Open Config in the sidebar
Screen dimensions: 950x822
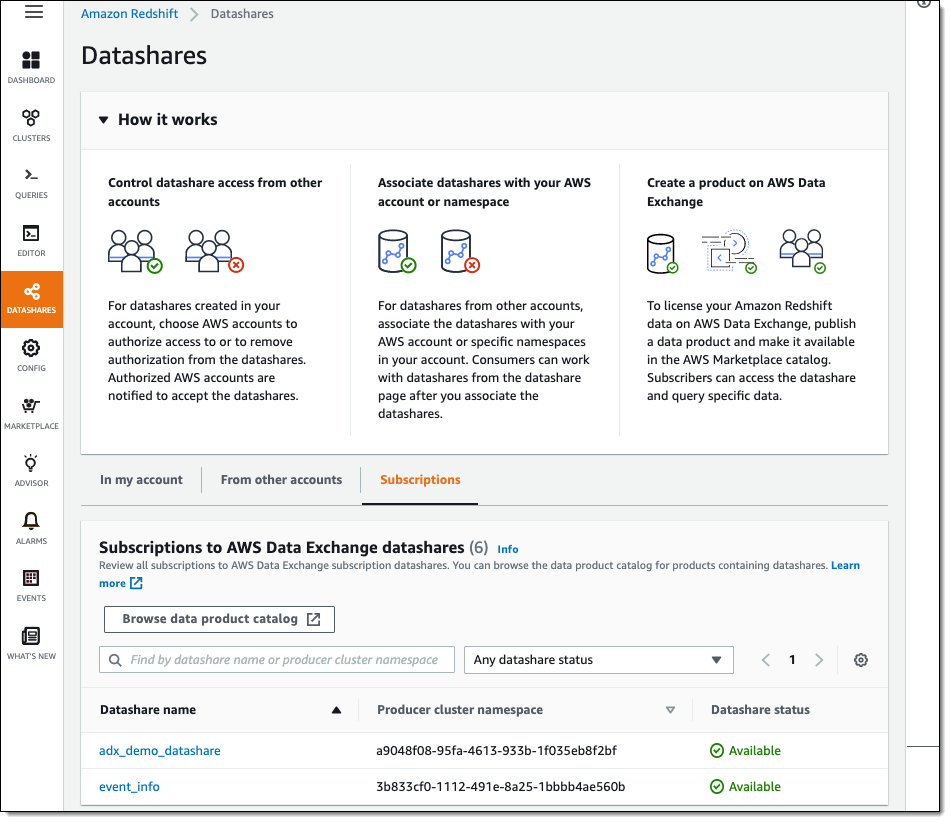(x=32, y=356)
